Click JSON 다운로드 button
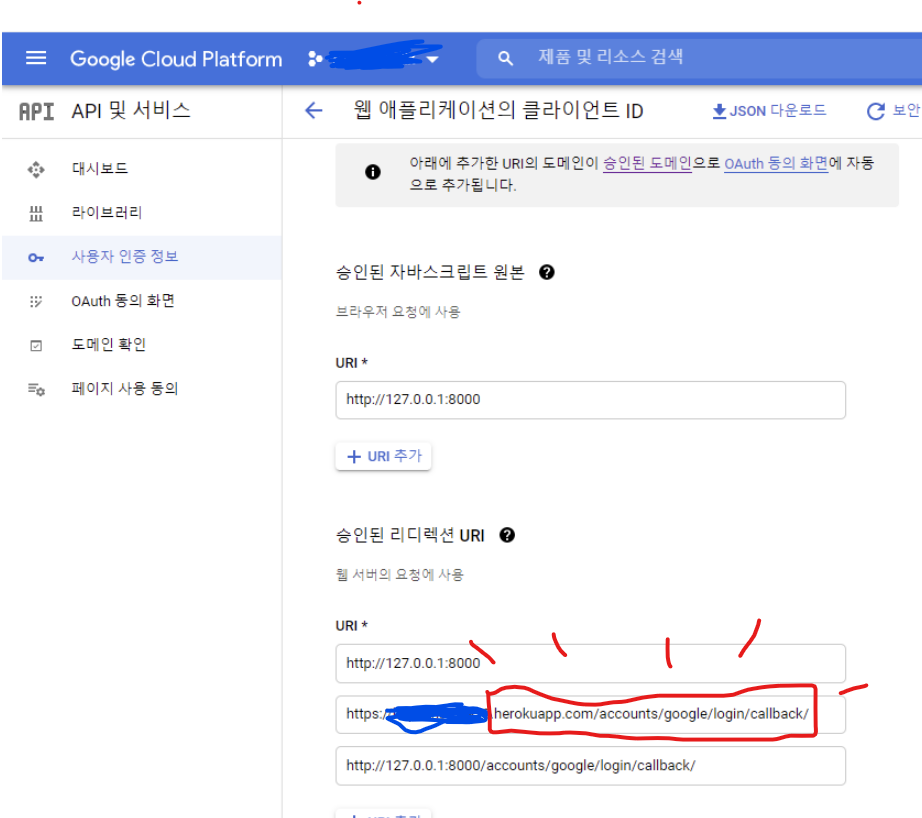This screenshot has height=818, width=922. click(769, 111)
